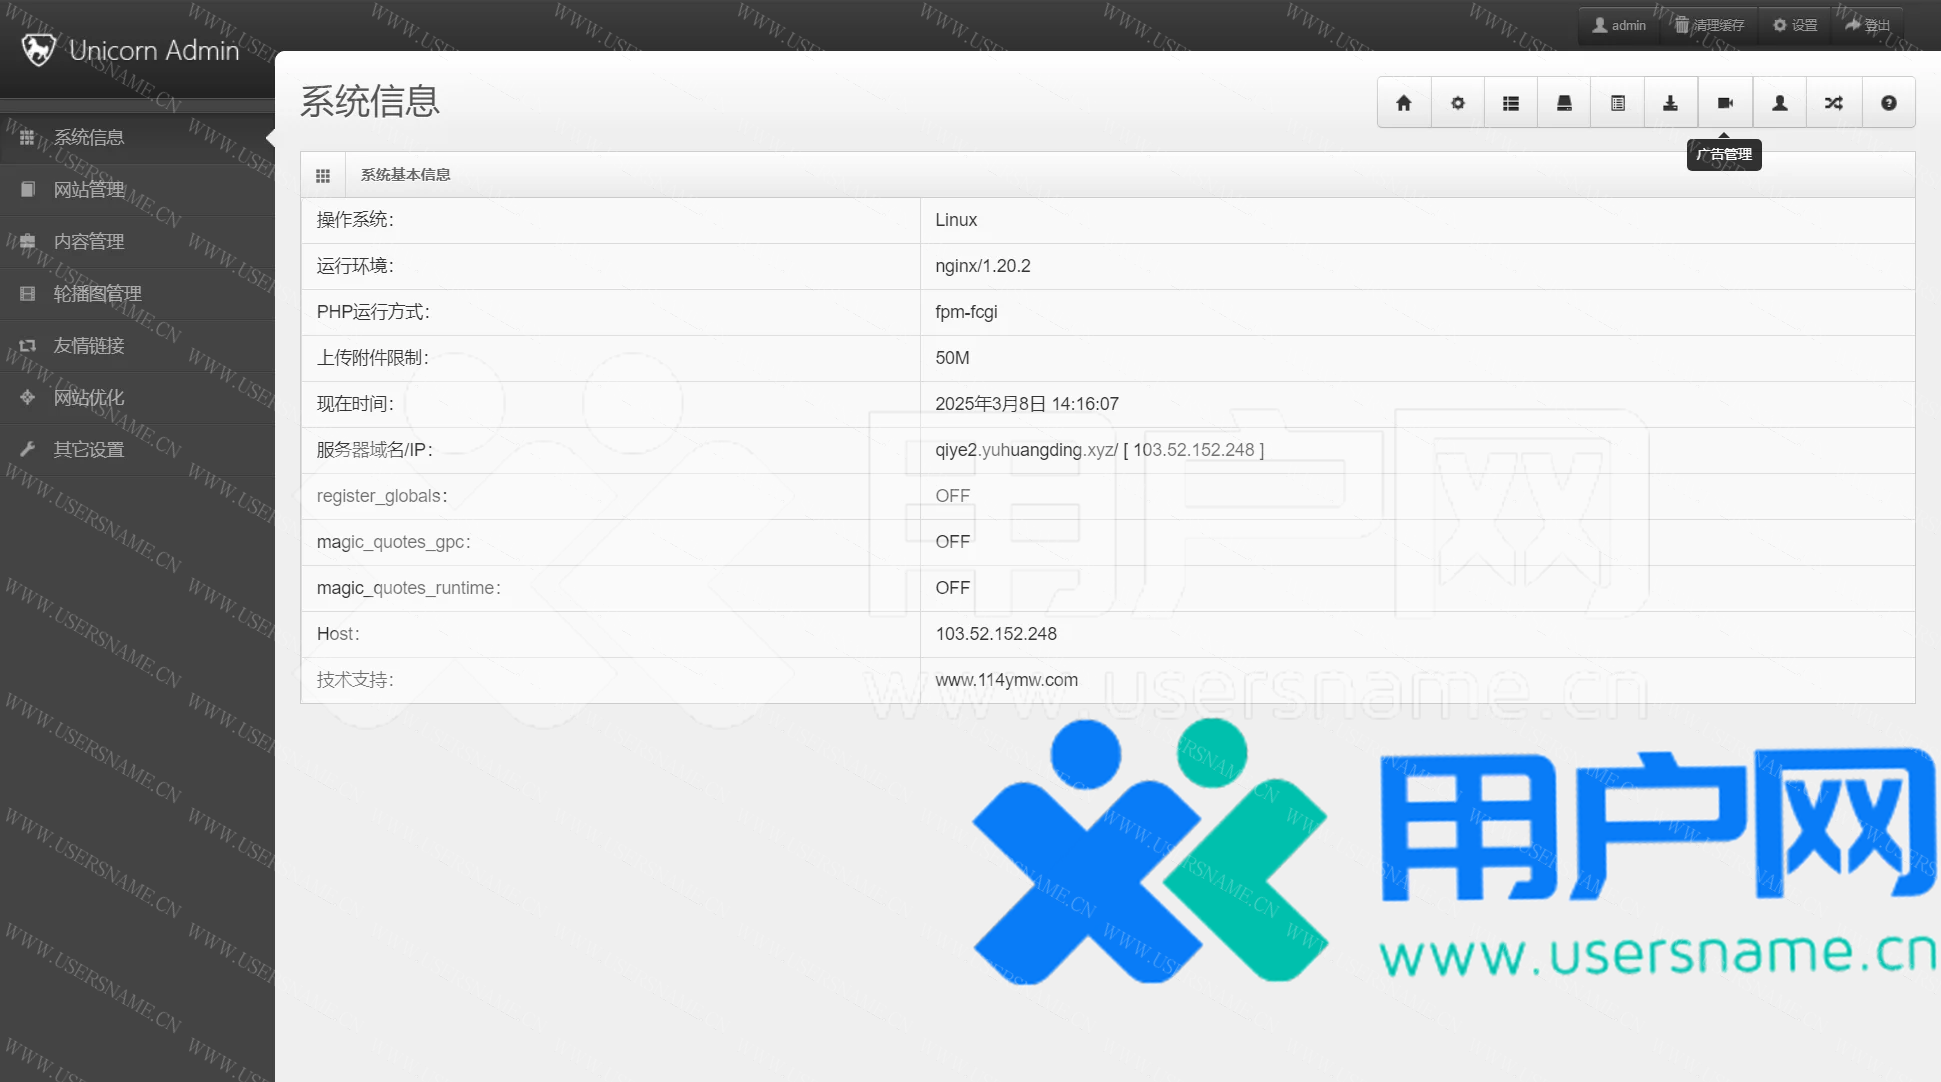The height and width of the screenshot is (1082, 1941).
Task: Expand 网站管理 sidebar menu
Action: click(x=89, y=190)
